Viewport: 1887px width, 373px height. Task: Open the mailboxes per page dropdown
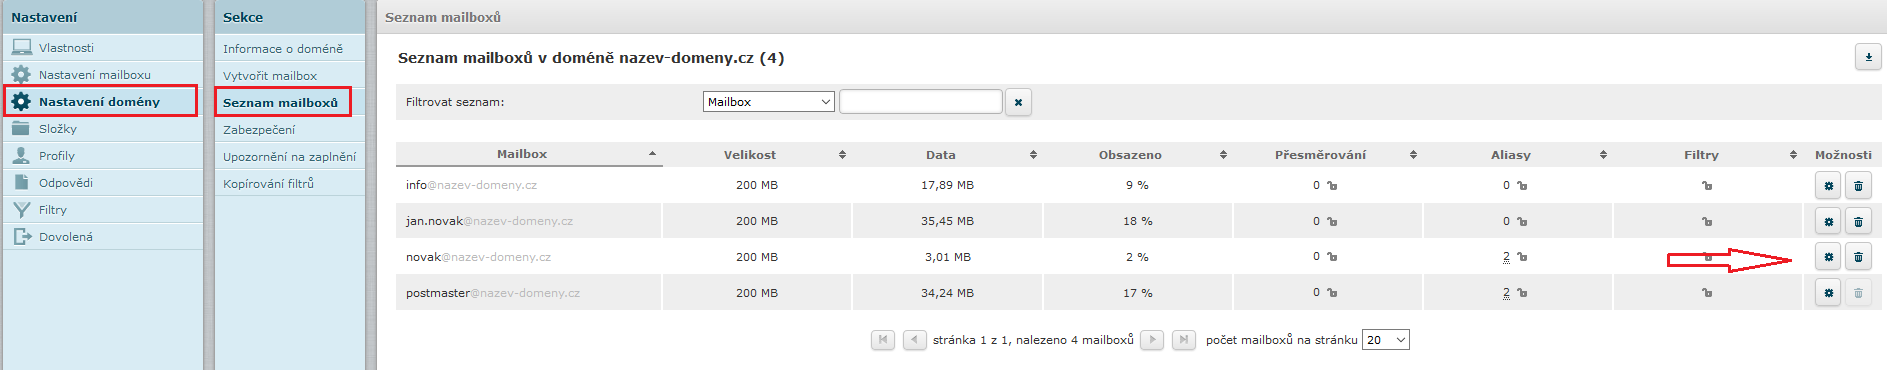[1386, 340]
